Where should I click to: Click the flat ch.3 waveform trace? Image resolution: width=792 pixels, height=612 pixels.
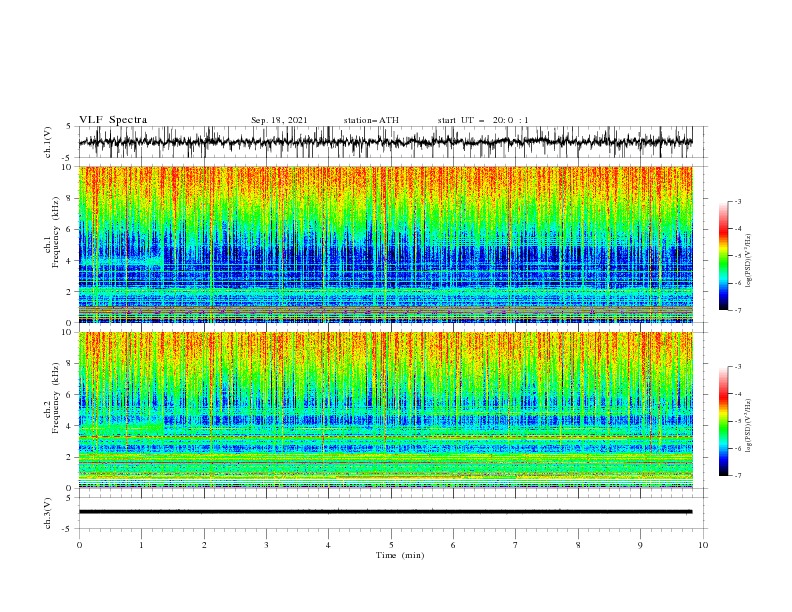[385, 512]
